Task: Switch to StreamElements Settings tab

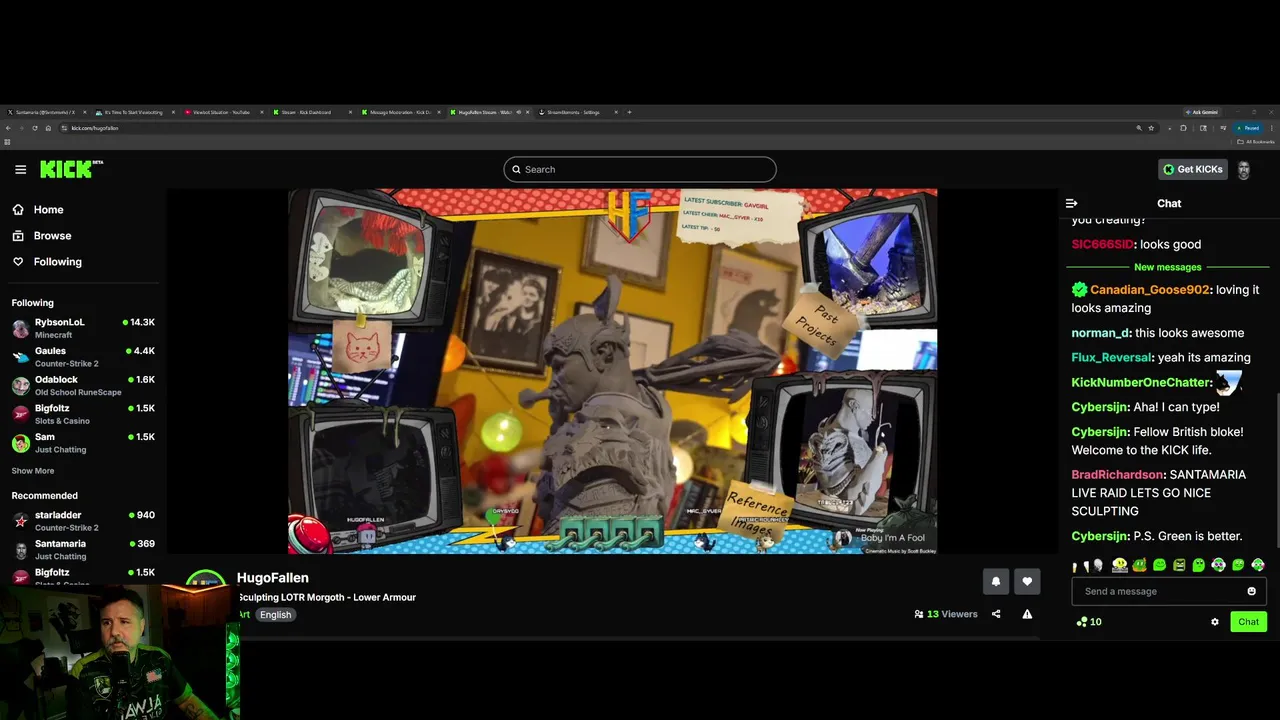Action: (577, 112)
